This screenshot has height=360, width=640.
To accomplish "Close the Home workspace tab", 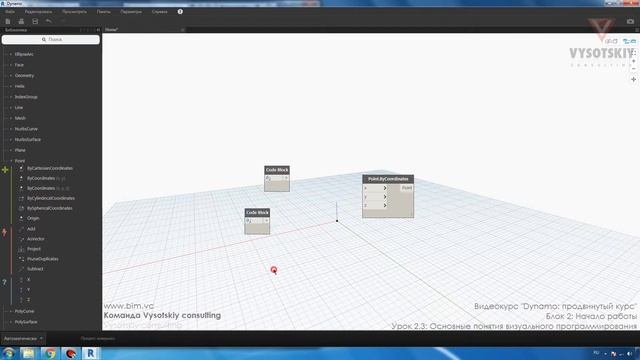I will pos(182,29).
